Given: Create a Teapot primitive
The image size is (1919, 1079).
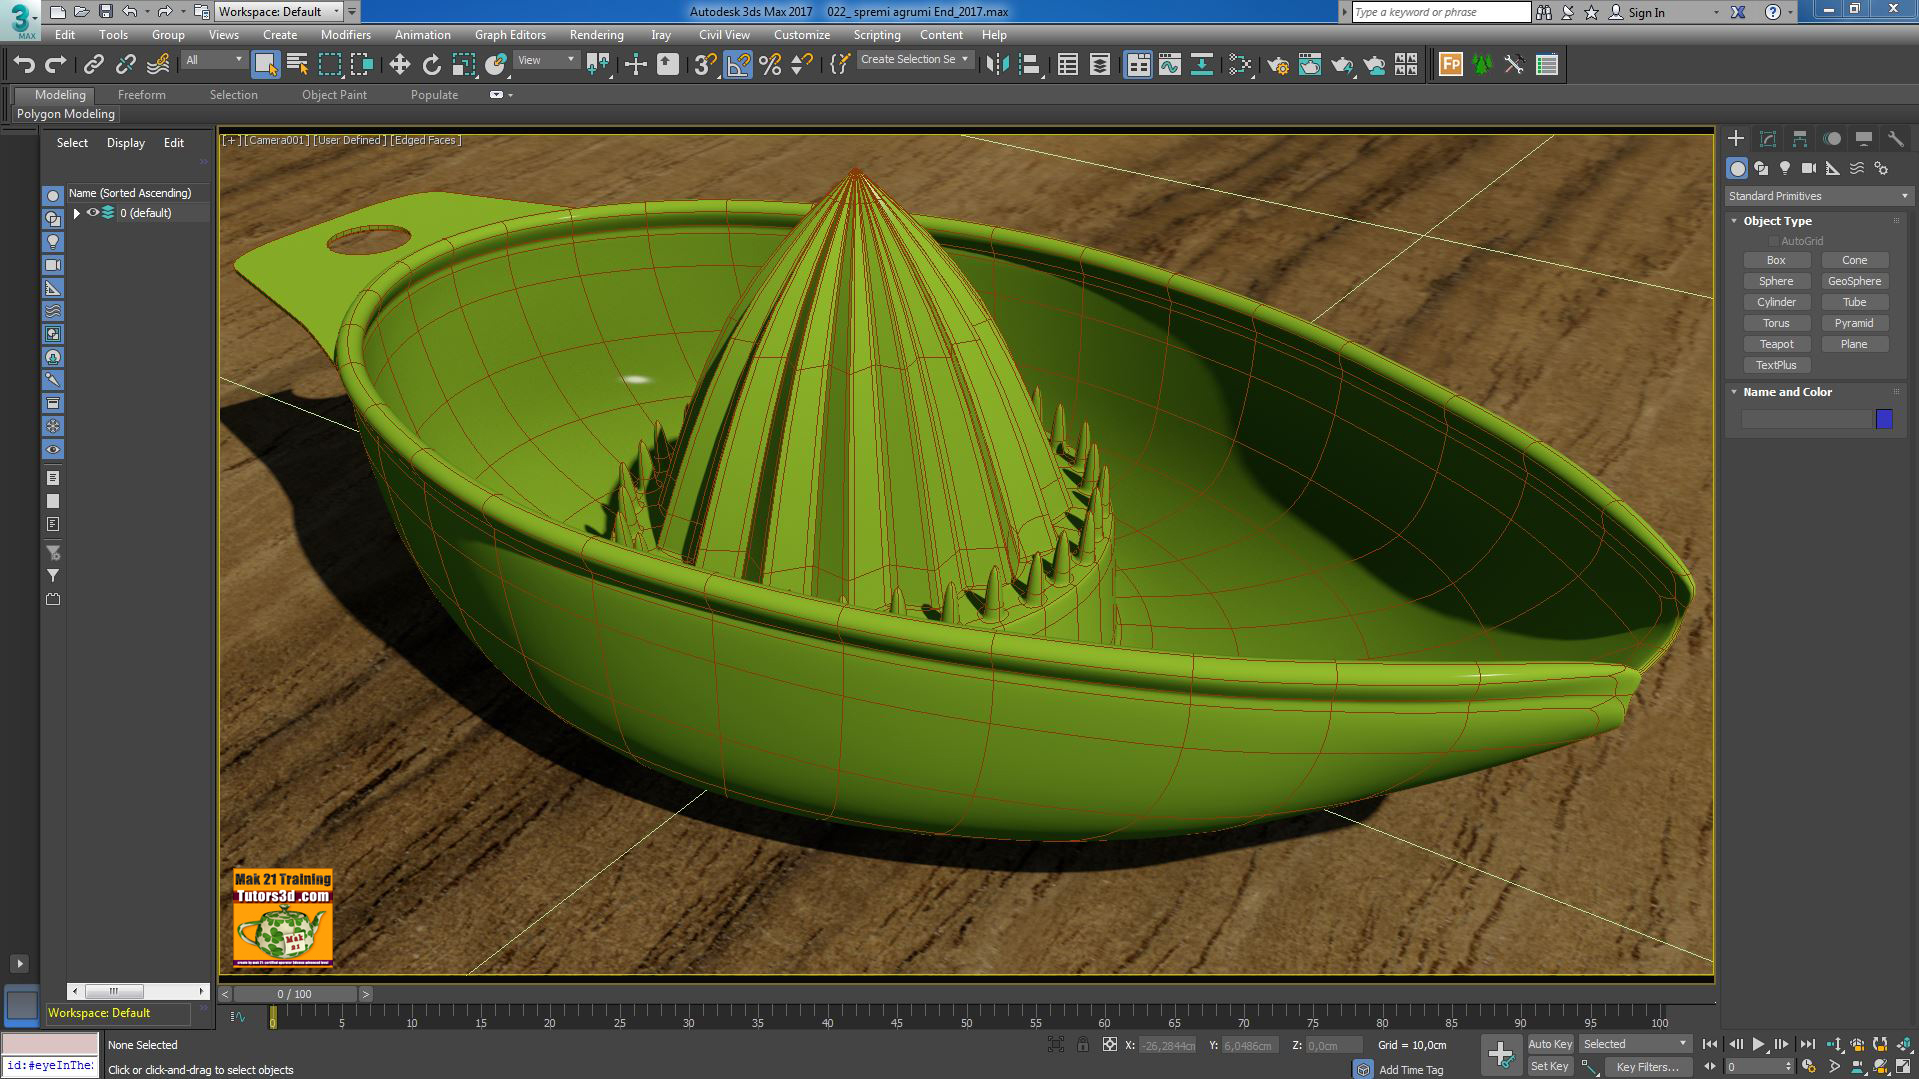Looking at the screenshot, I should [x=1776, y=343].
